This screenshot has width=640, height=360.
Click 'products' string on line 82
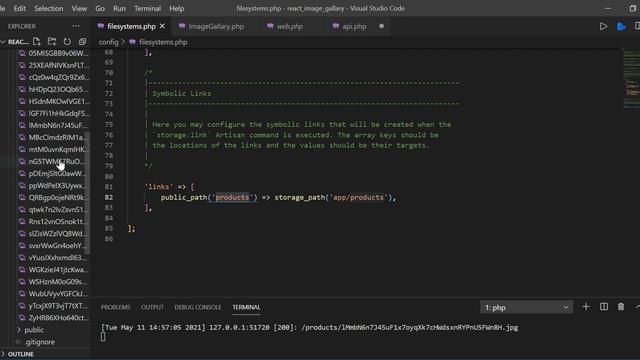coord(232,197)
